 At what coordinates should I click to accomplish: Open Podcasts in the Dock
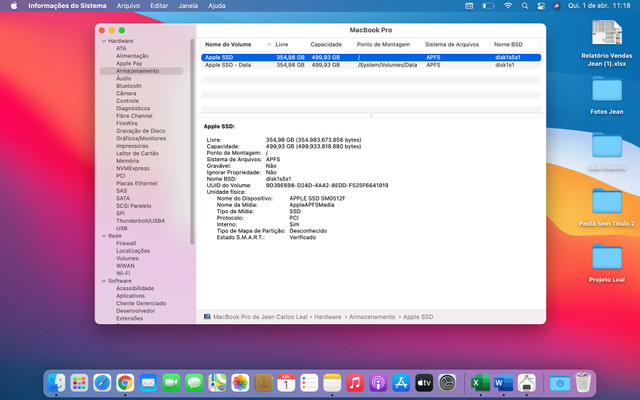(378, 383)
